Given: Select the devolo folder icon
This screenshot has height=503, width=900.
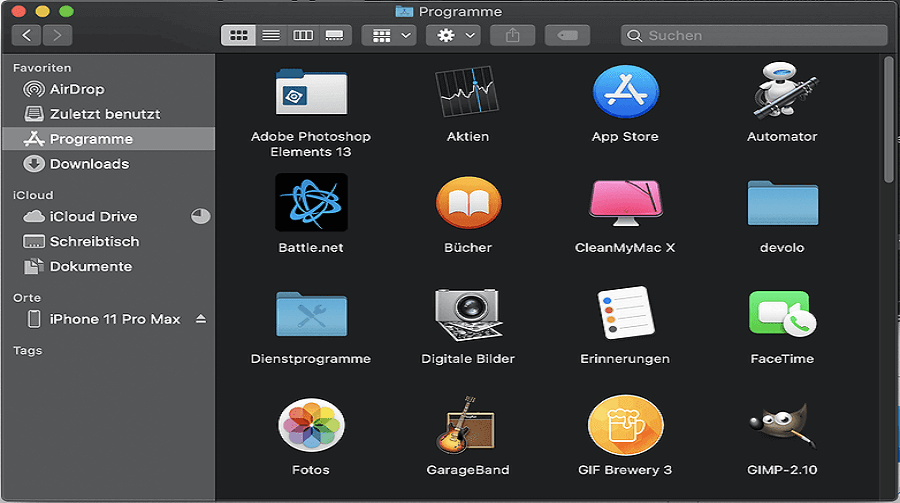Looking at the screenshot, I should click(x=783, y=203).
